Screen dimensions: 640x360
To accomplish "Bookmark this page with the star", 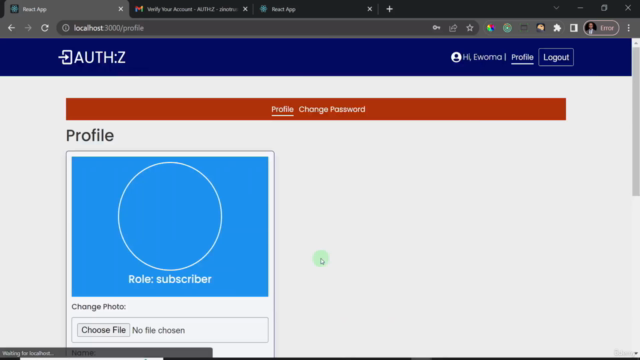I will click(470, 28).
